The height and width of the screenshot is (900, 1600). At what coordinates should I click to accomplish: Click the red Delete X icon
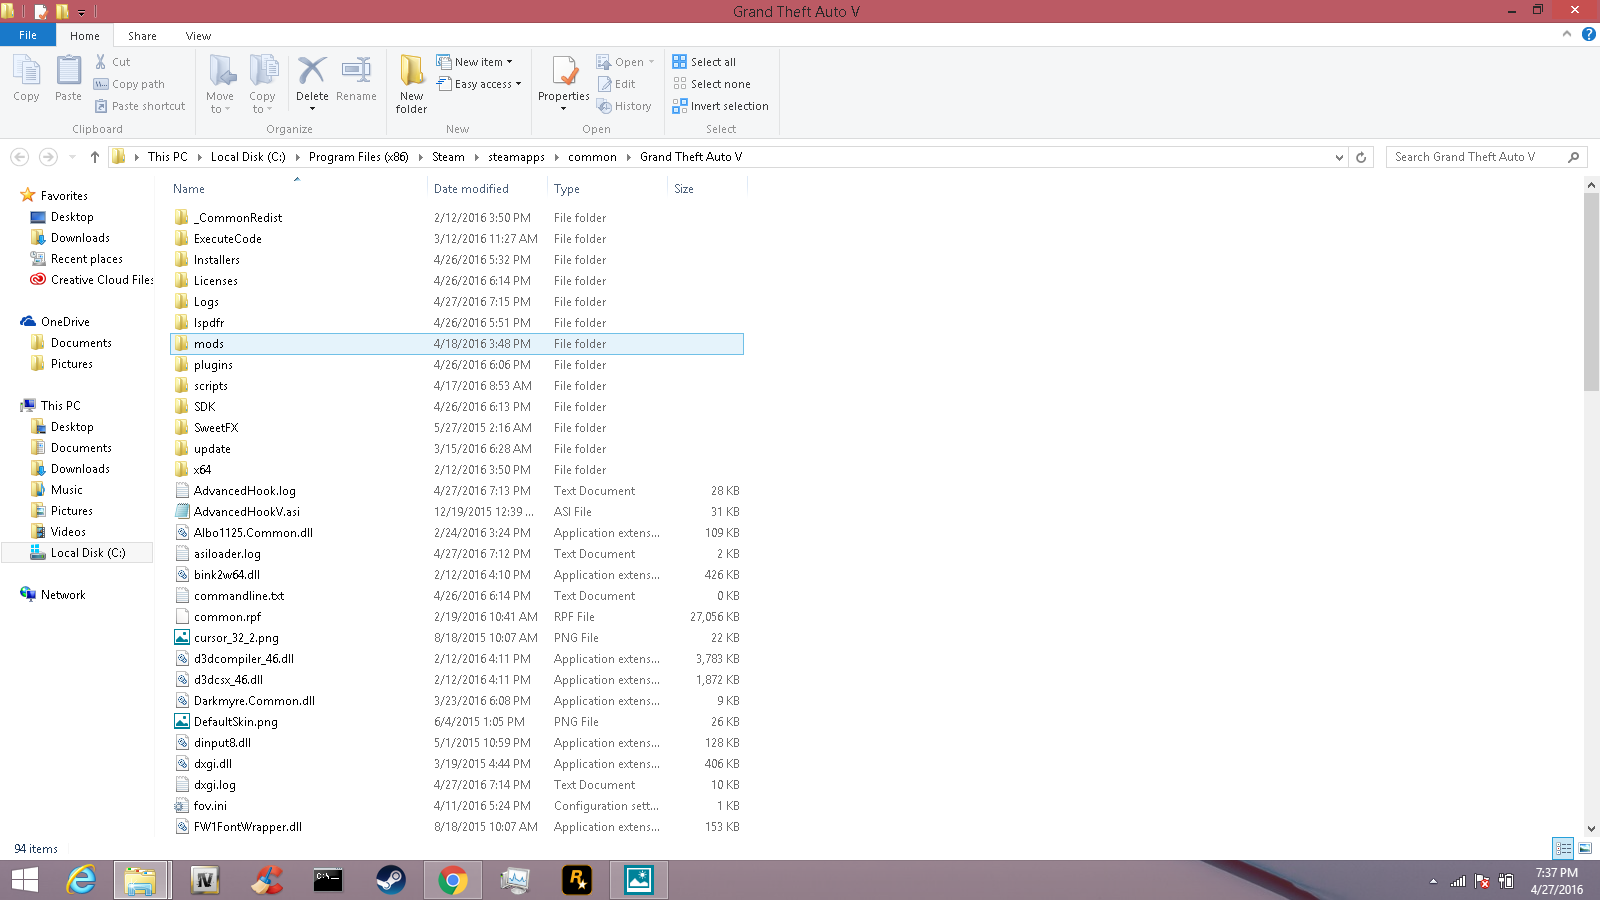312,70
